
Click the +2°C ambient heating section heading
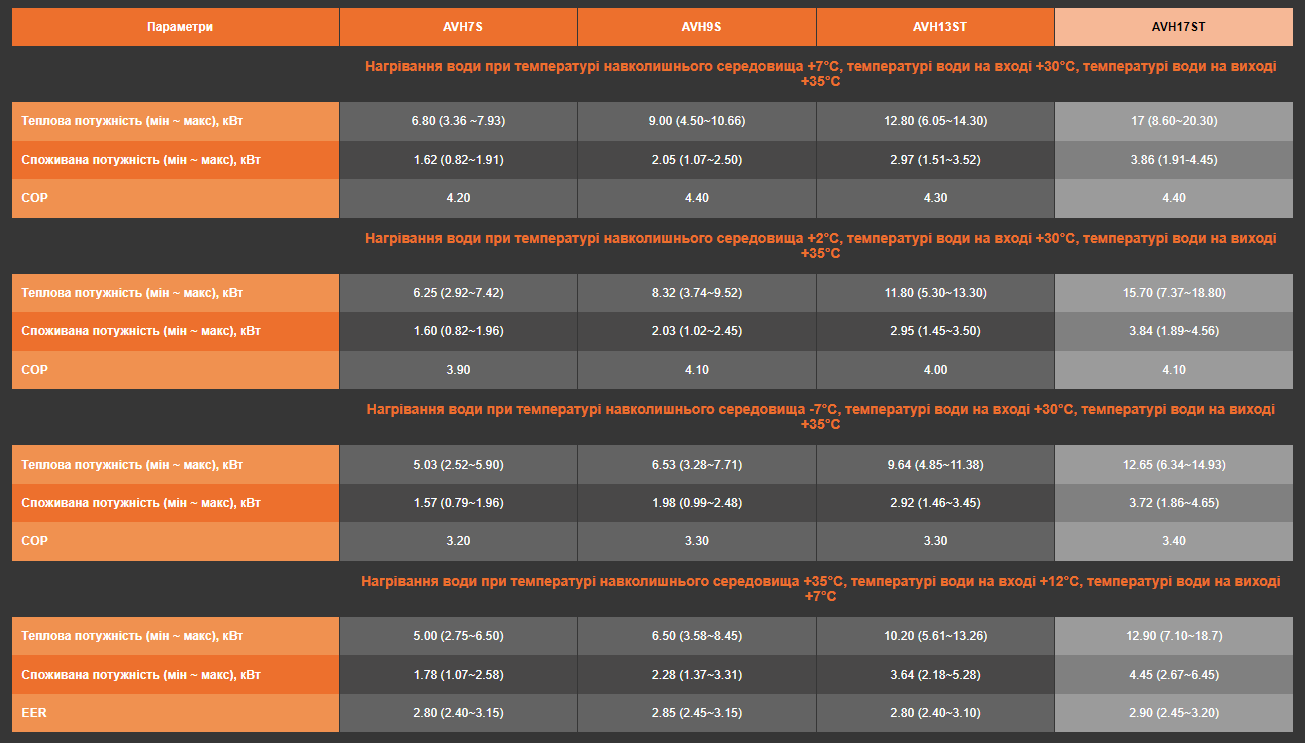coord(820,246)
